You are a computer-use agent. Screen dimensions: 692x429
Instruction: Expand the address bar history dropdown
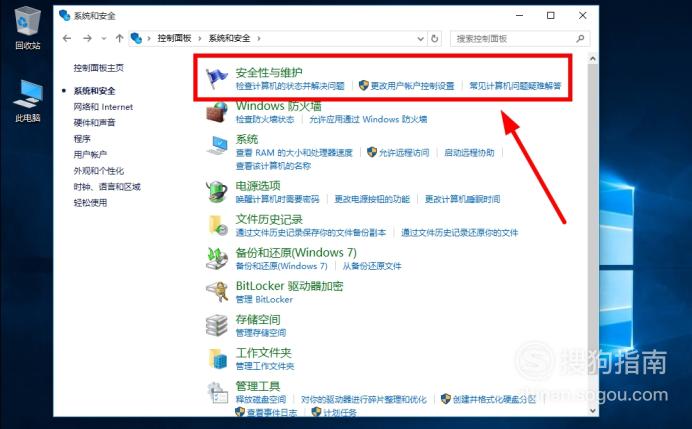click(x=421, y=38)
